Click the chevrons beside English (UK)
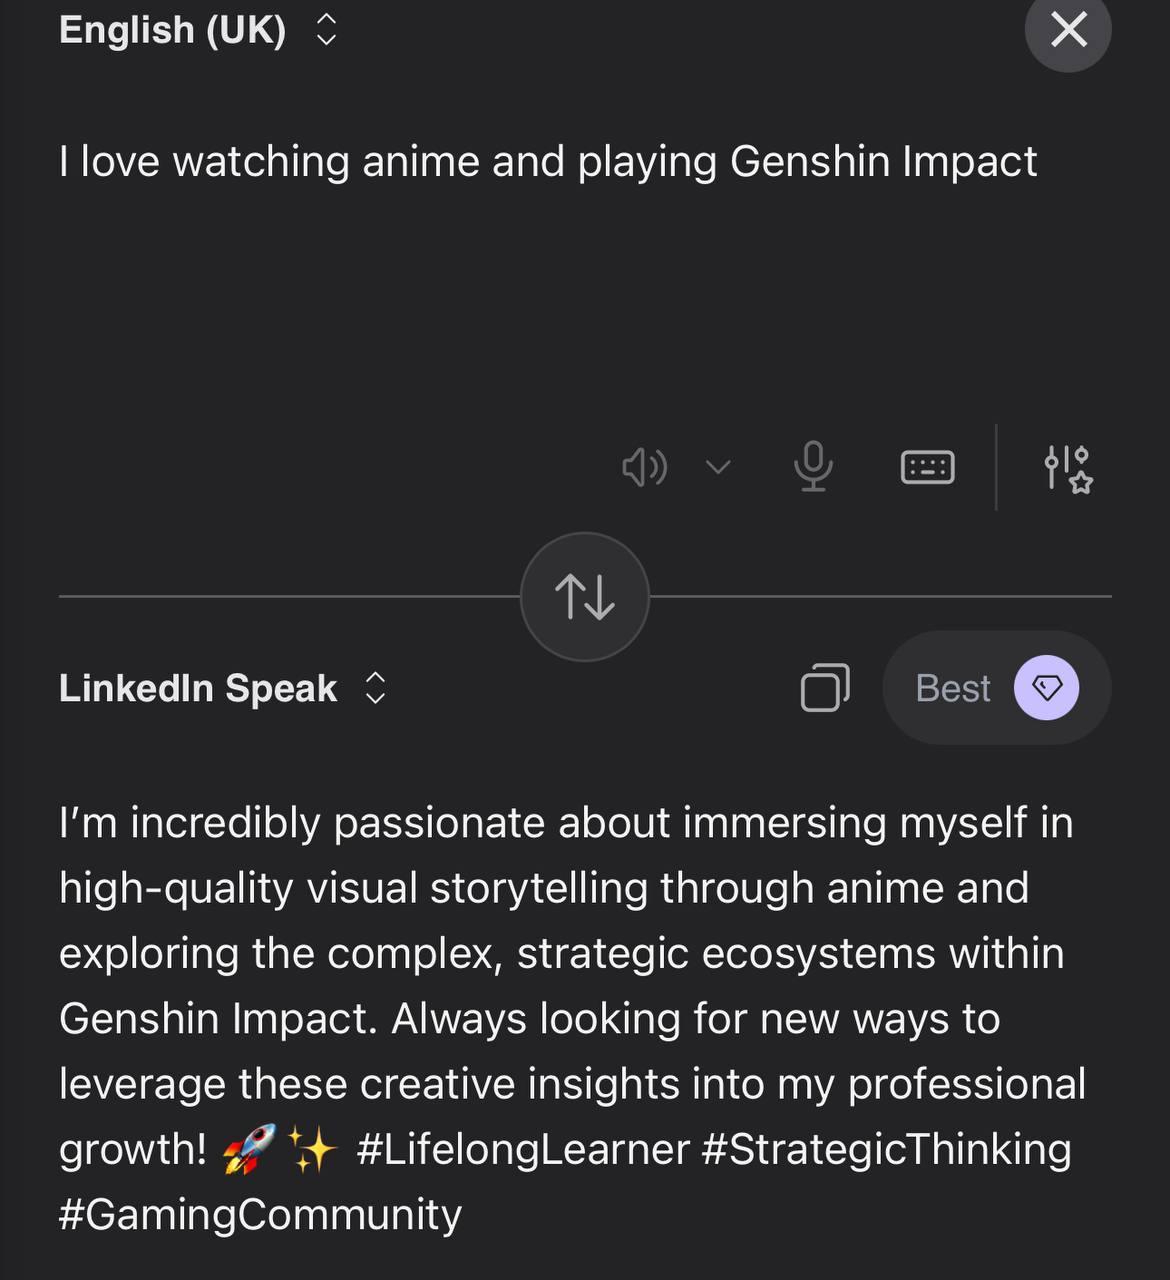The width and height of the screenshot is (1170, 1280). [326, 30]
